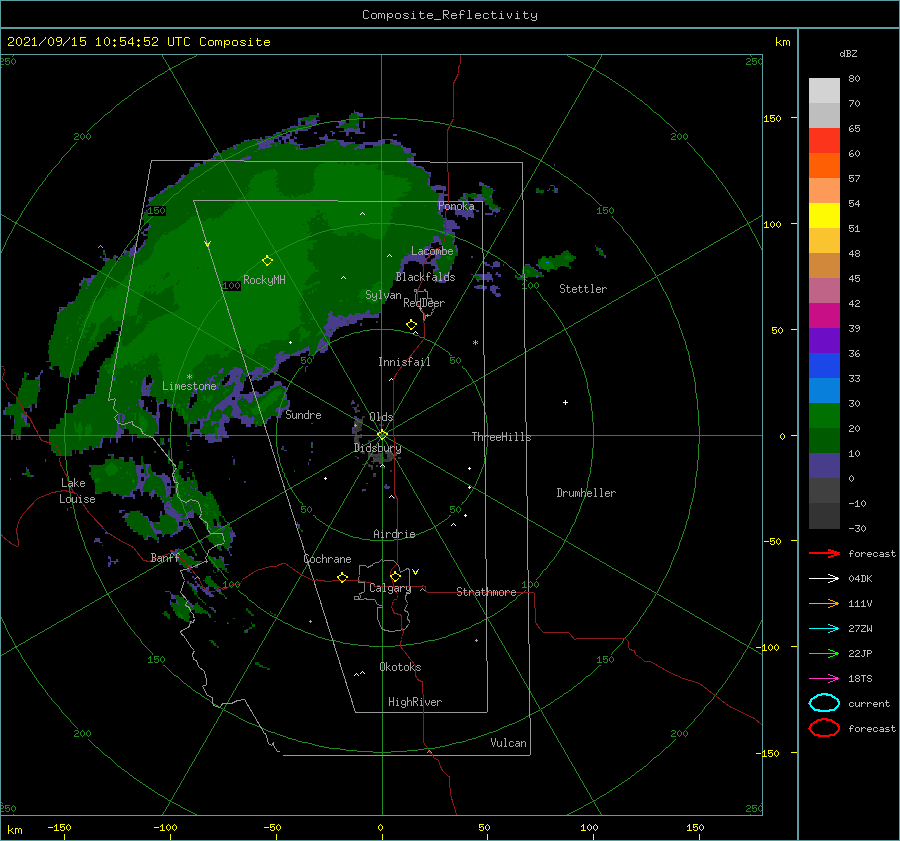Click the Ponoka city label

click(456, 206)
